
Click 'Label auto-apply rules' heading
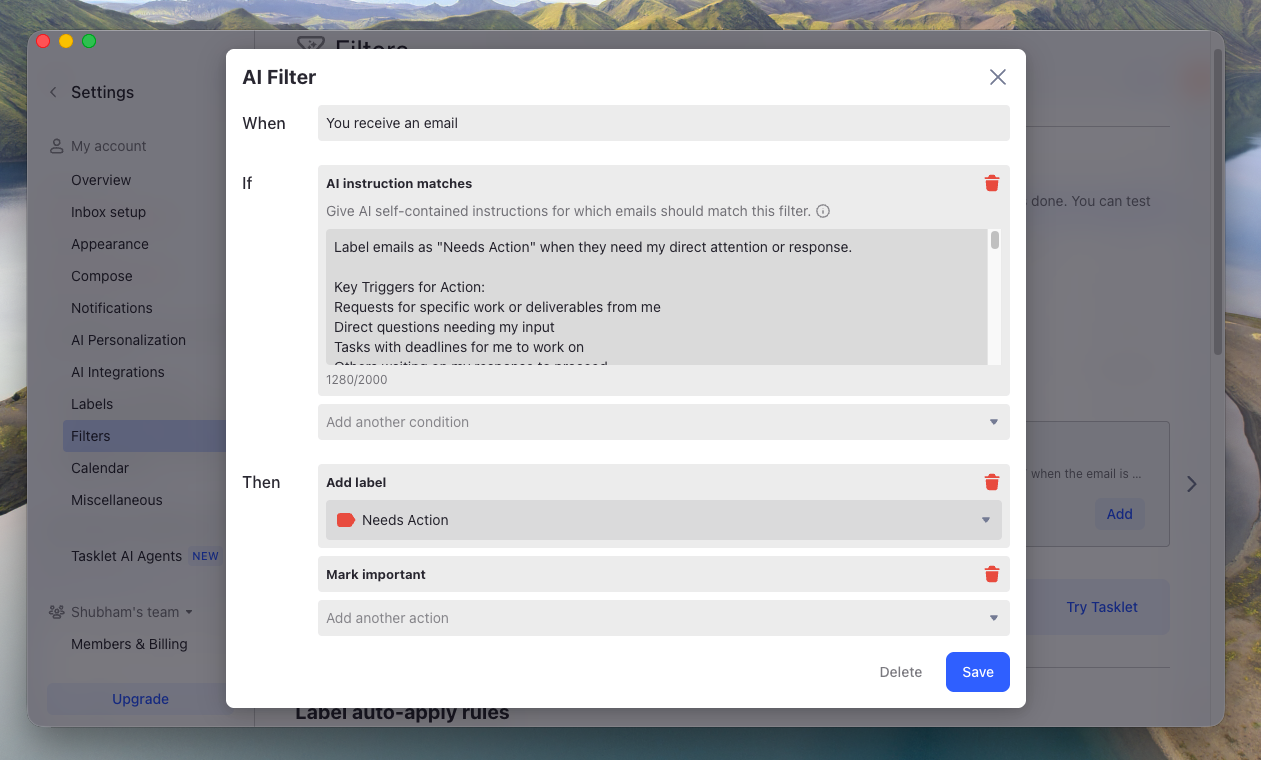402,713
